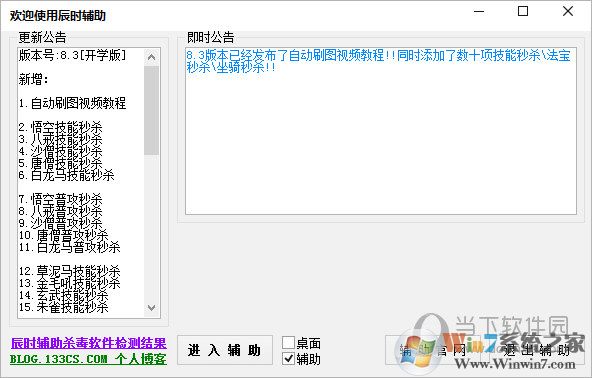This screenshot has width=592, height=378.
Task: Click the update list scrollbar thumb
Action: coord(151,110)
